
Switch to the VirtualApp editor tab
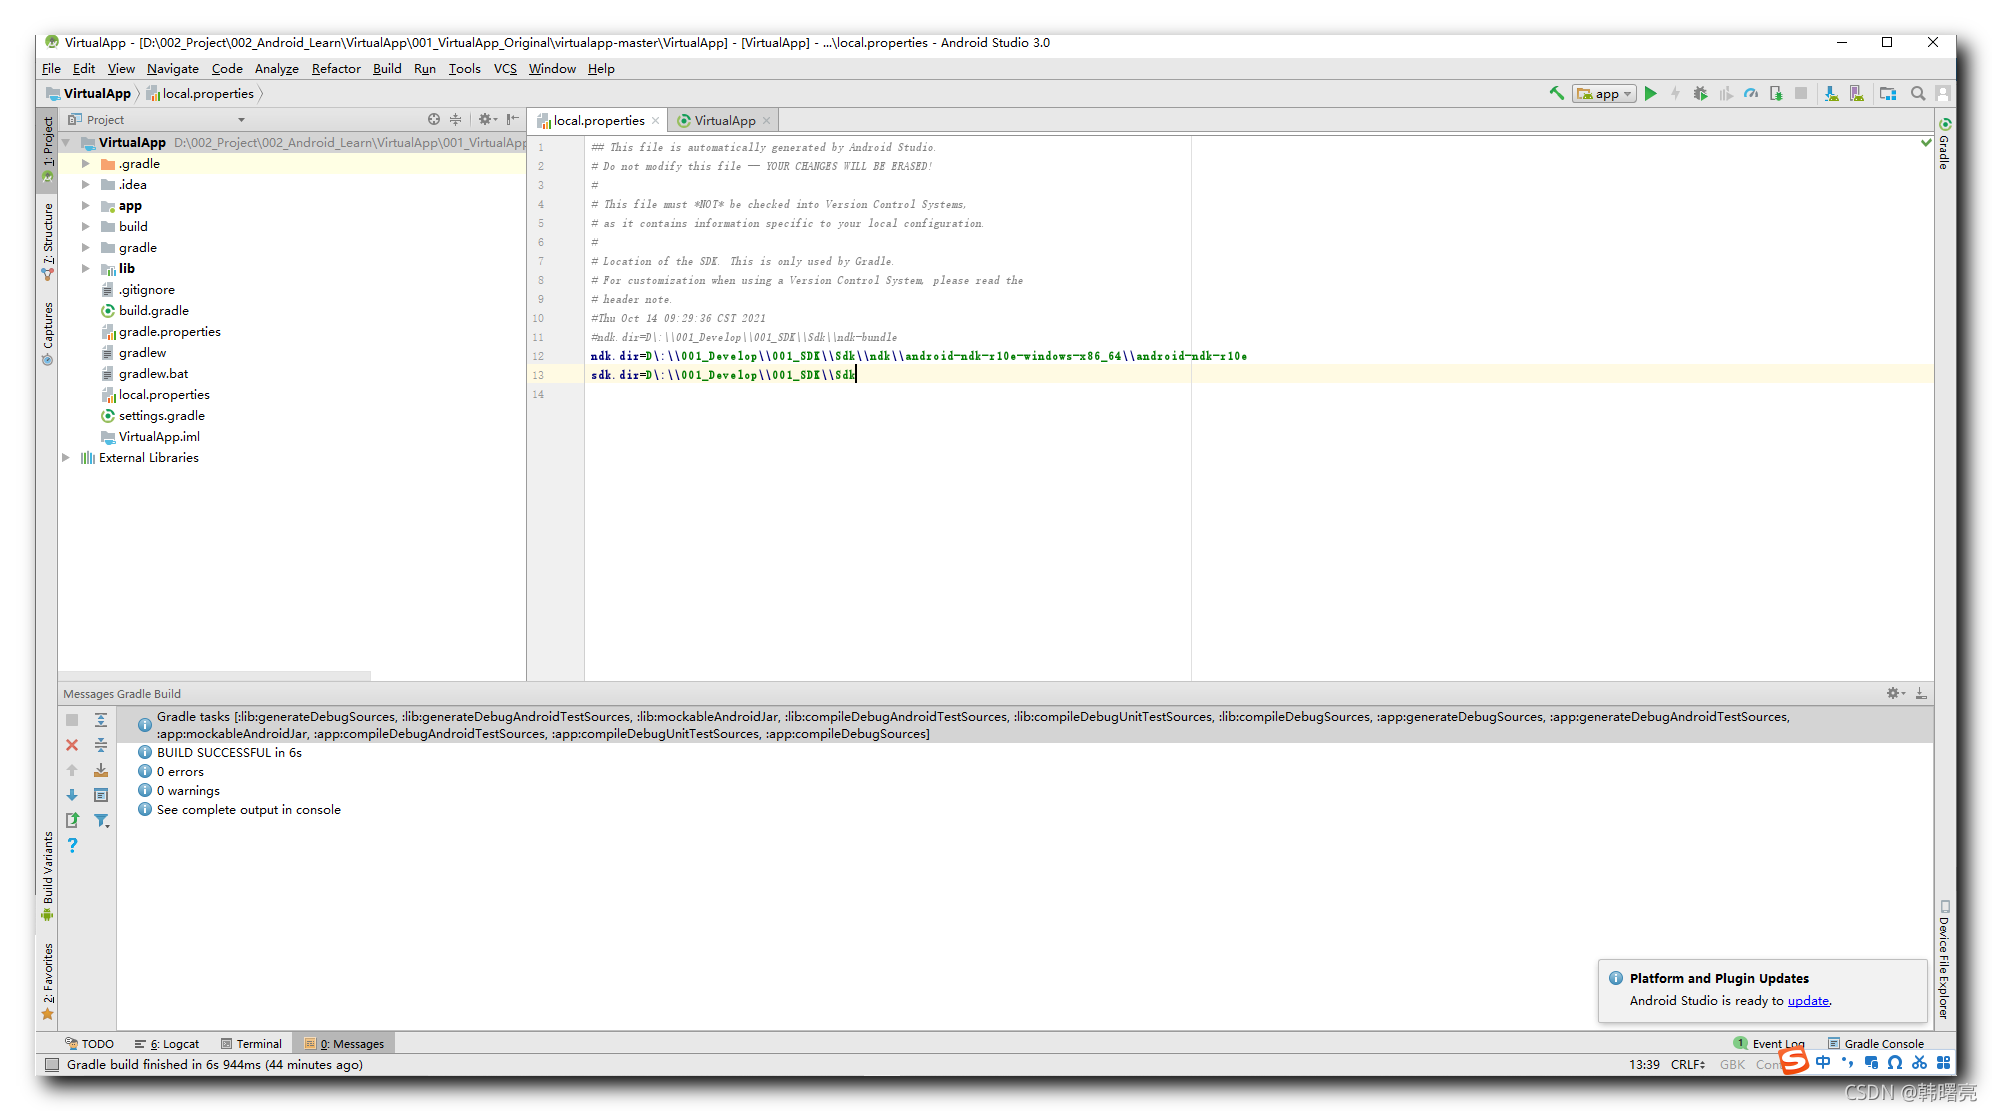(x=723, y=120)
